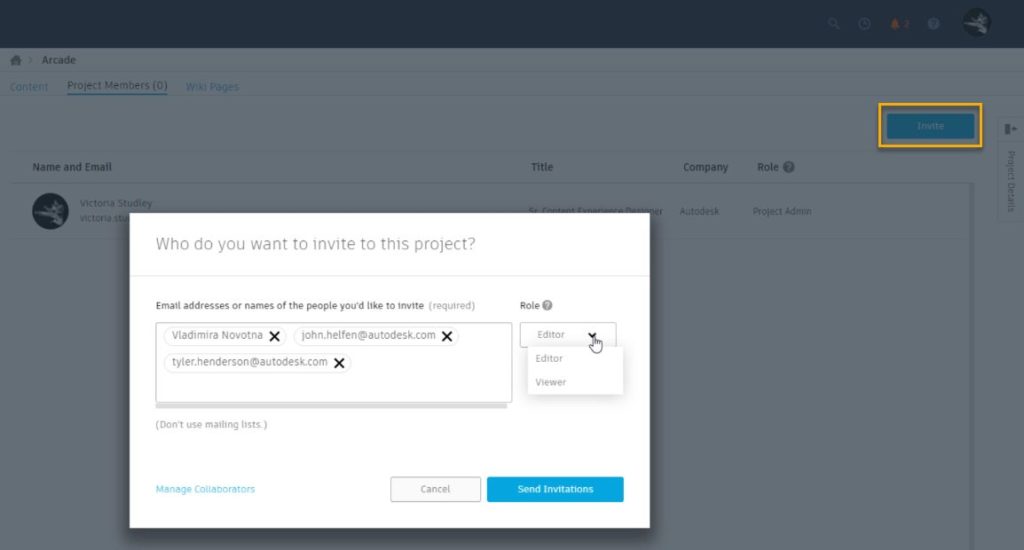Open the clock history icon
Viewport: 1024px width, 550px height.
pos(864,24)
